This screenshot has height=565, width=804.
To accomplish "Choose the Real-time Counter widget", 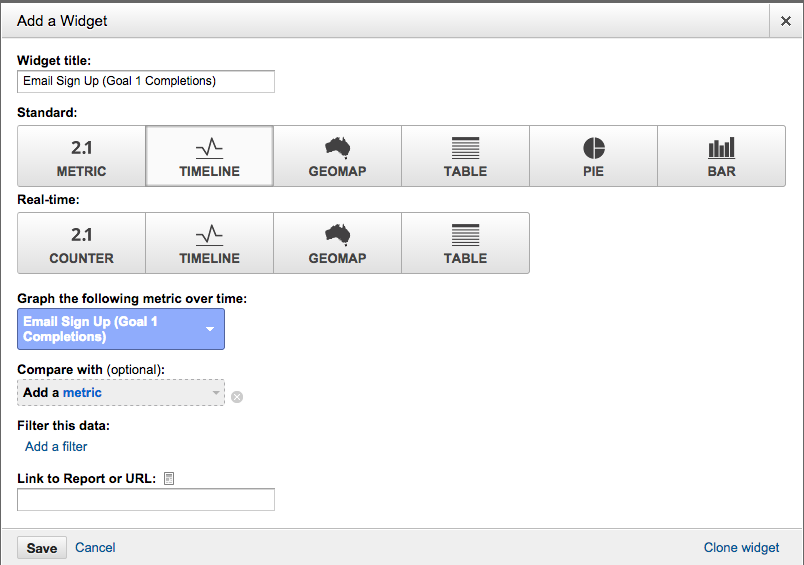I will pos(82,243).
